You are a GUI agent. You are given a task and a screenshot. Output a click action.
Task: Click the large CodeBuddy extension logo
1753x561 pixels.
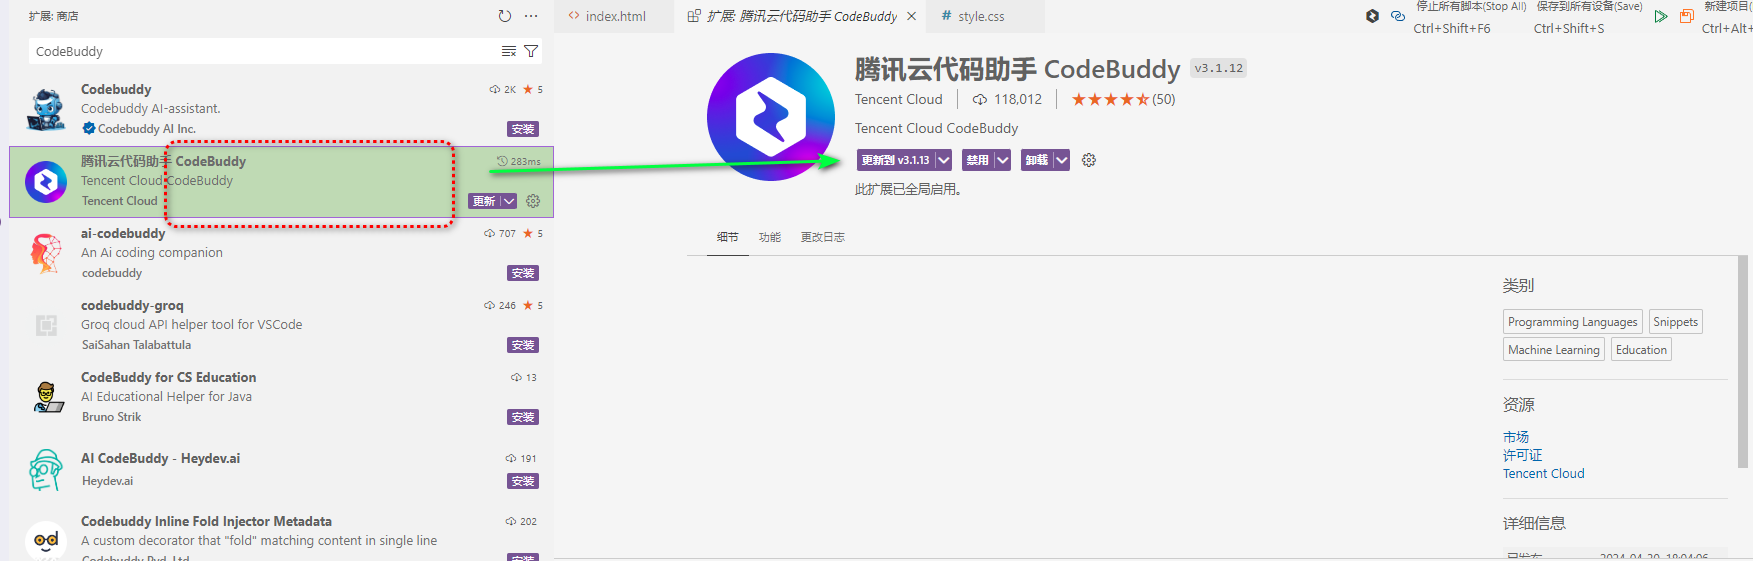click(x=770, y=117)
